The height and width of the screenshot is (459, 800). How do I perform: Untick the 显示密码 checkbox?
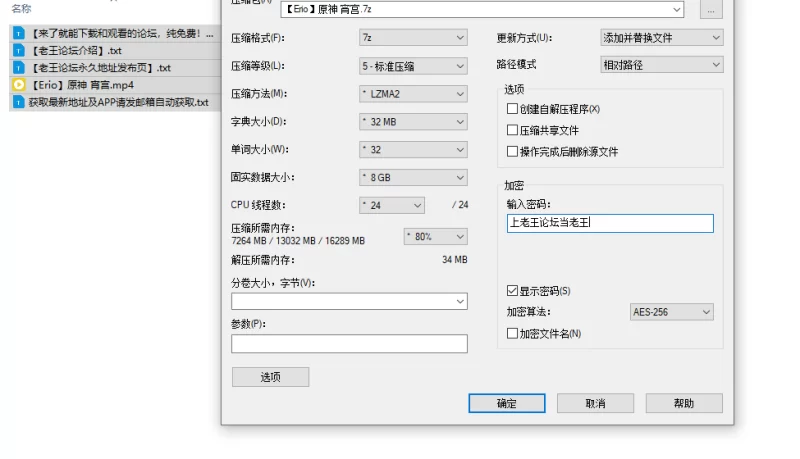(513, 291)
